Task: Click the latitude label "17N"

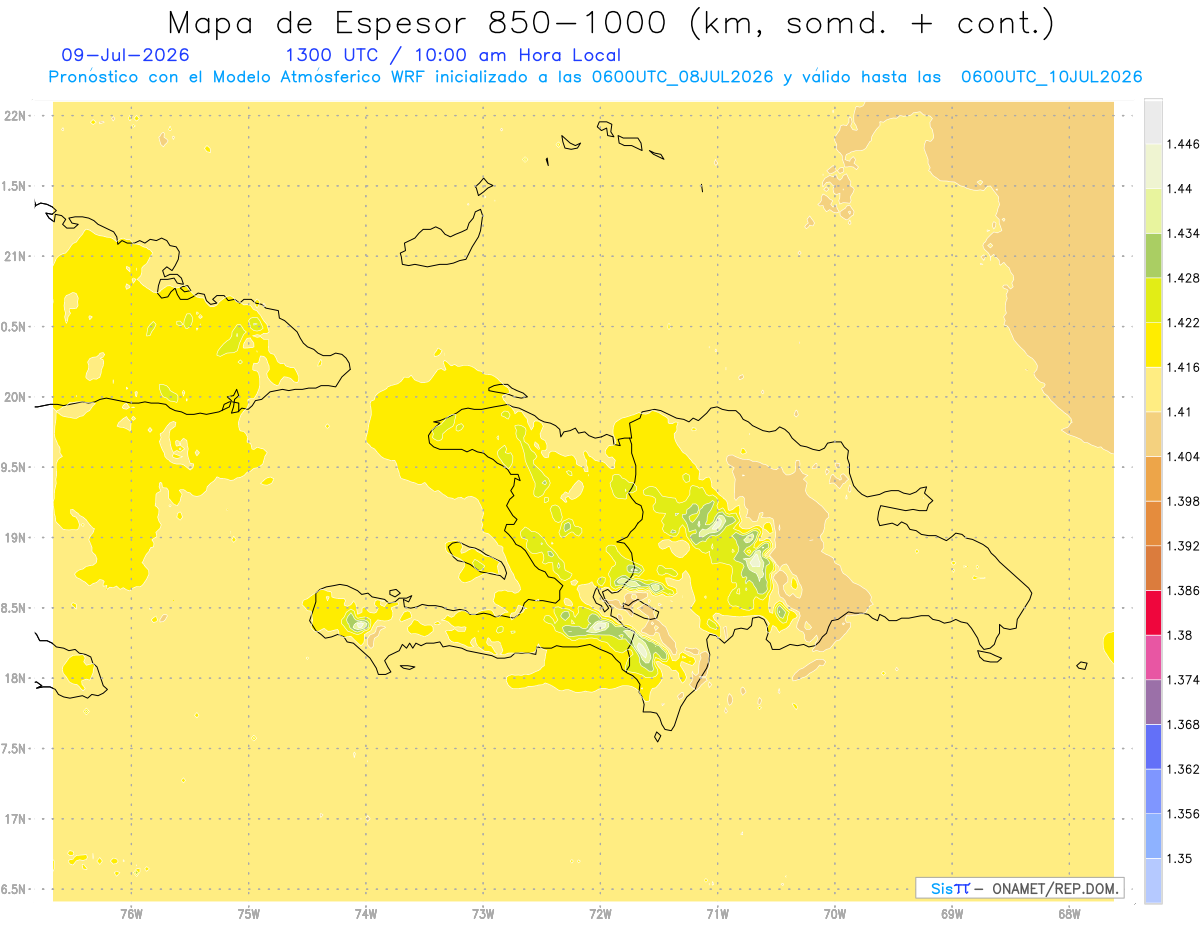Action: [17, 819]
